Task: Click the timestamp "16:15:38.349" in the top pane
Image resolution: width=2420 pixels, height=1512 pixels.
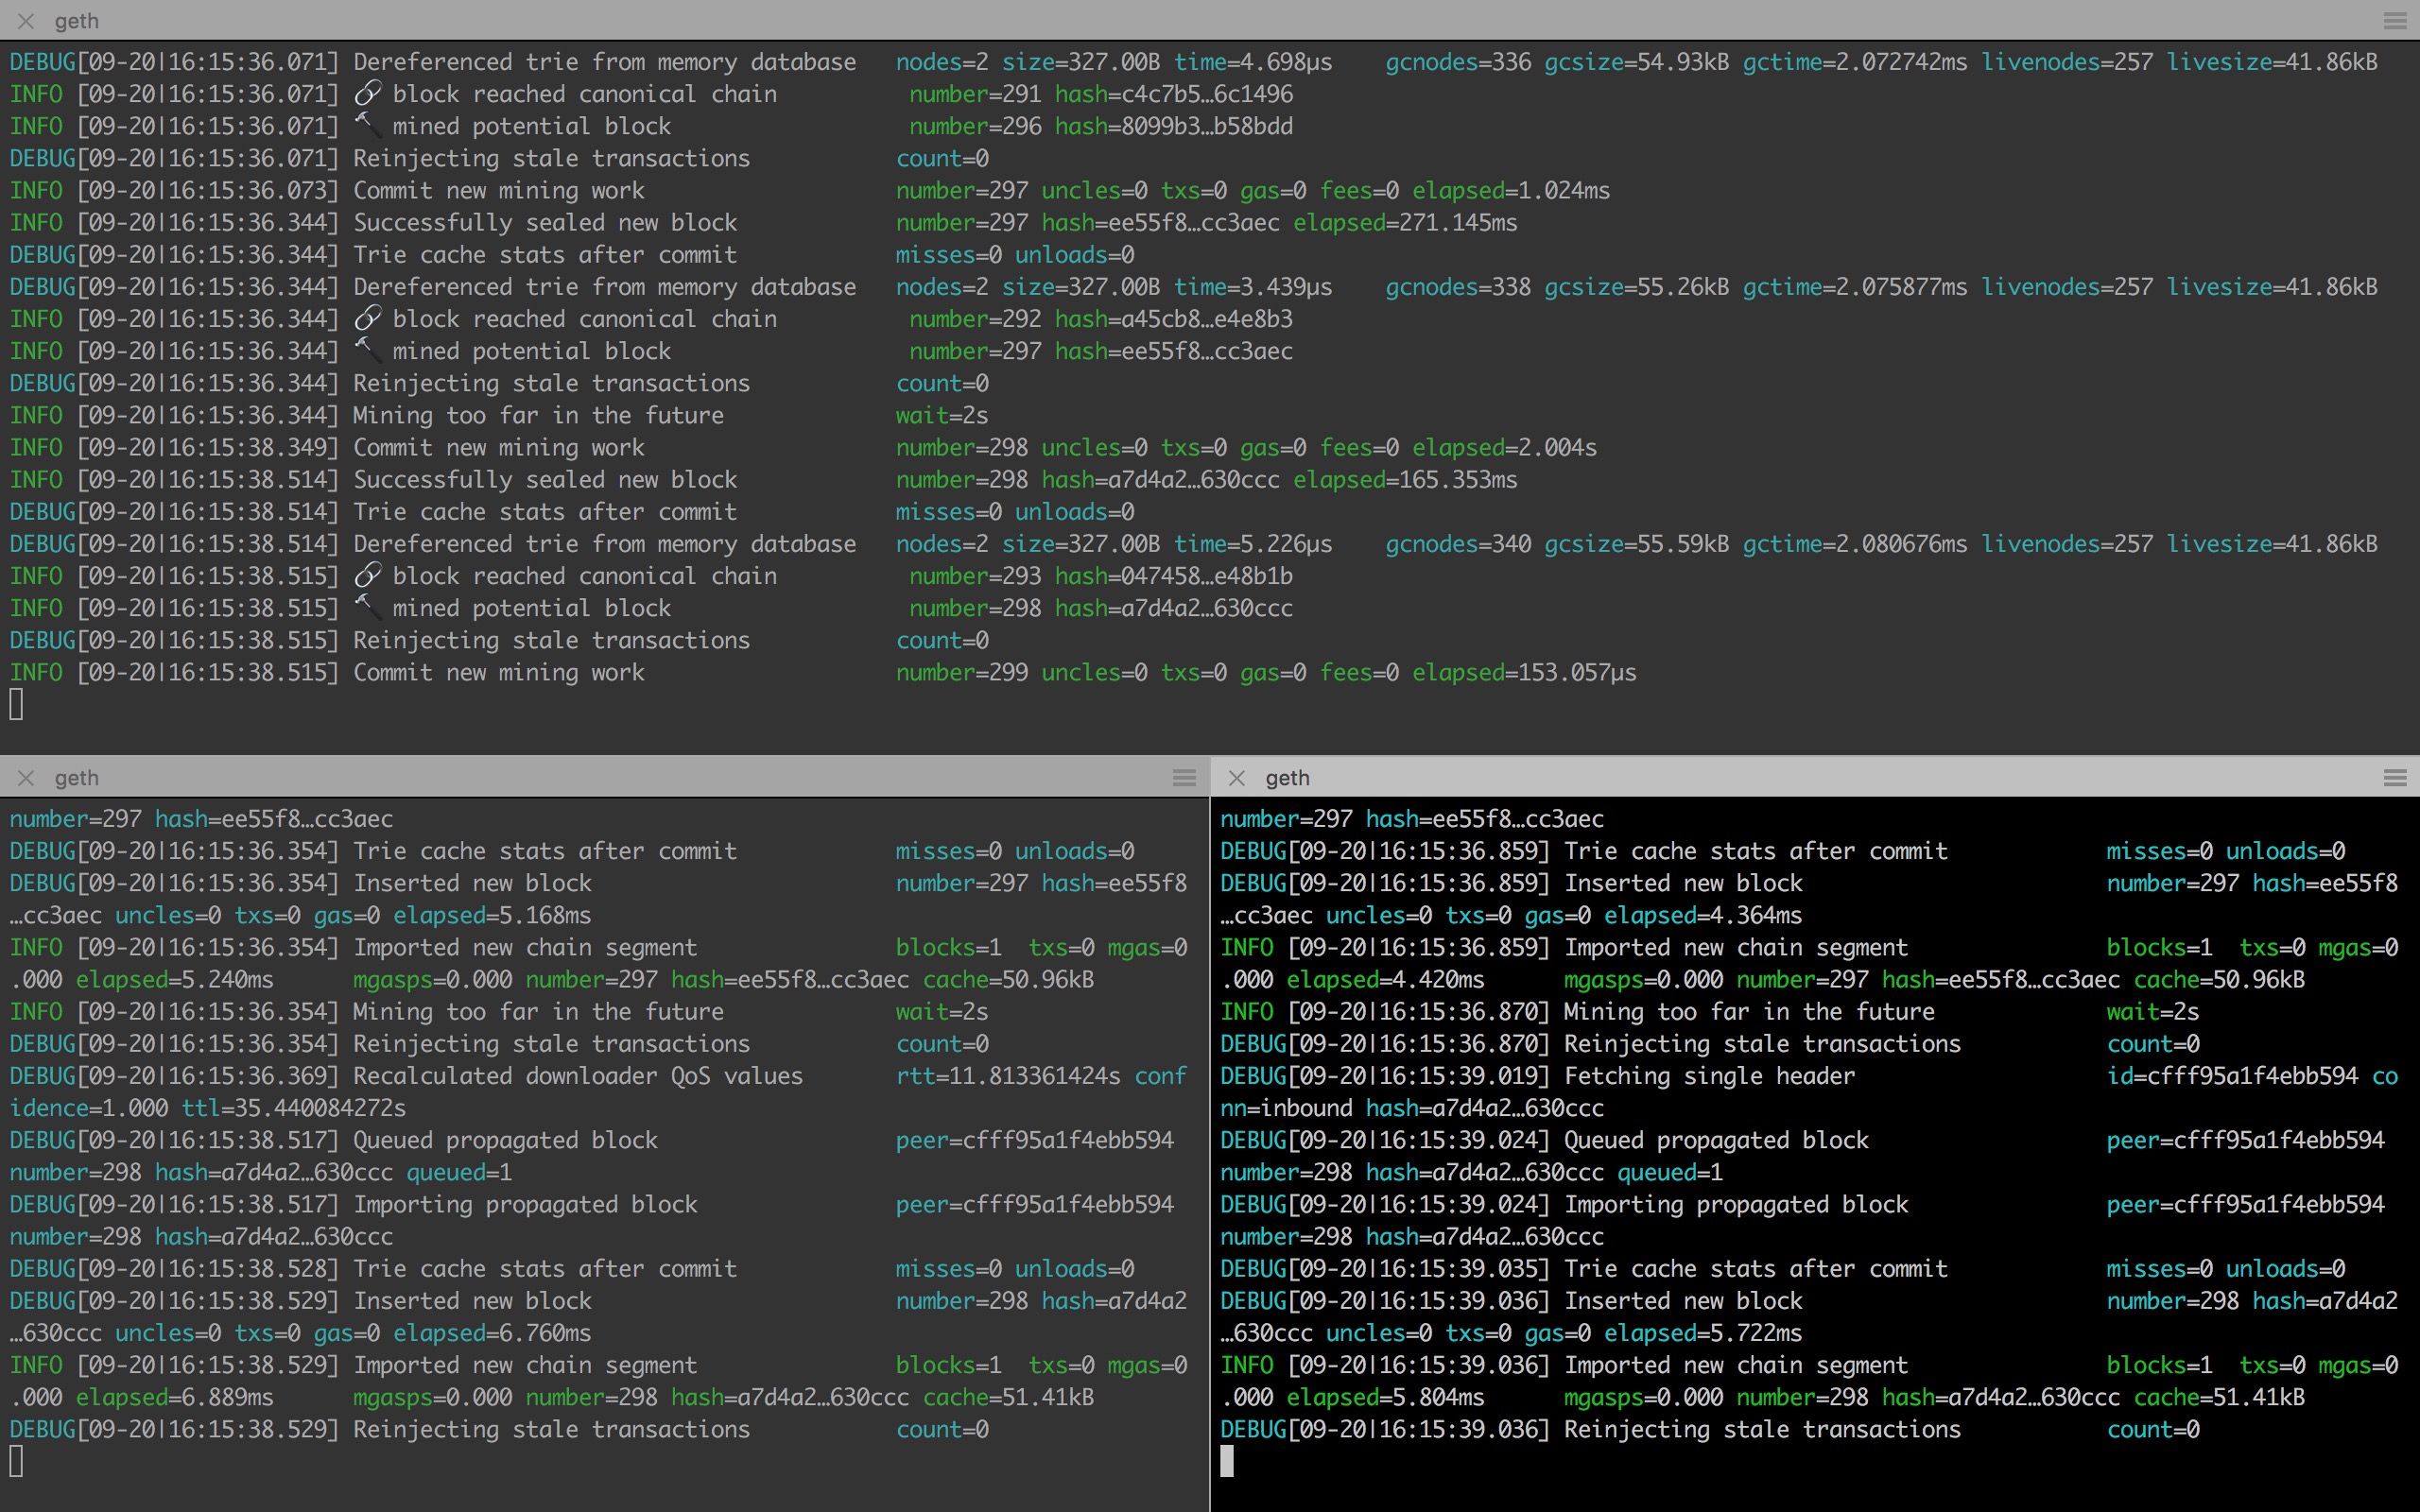Action: pos(248,447)
